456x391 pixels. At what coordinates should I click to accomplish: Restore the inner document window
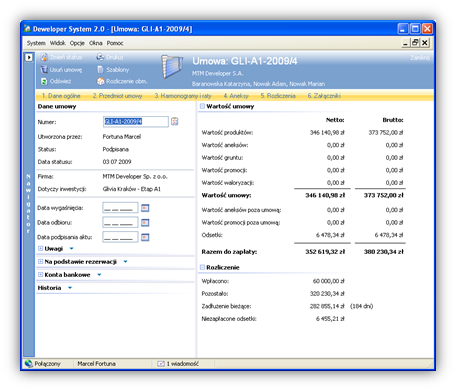click(415, 43)
